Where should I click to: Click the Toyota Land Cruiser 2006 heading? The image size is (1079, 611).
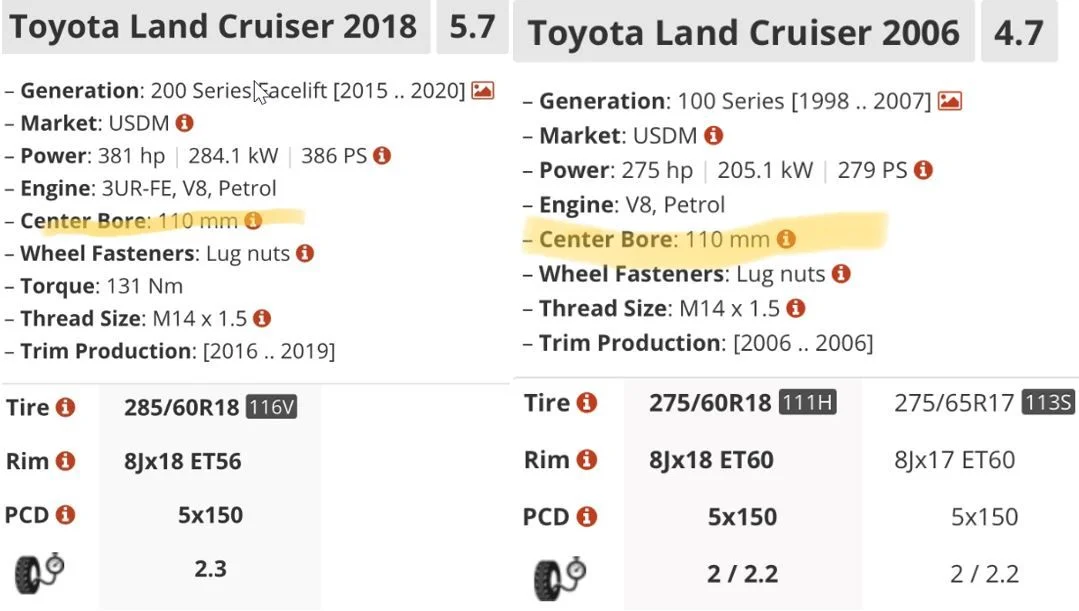pyautogui.click(x=744, y=34)
